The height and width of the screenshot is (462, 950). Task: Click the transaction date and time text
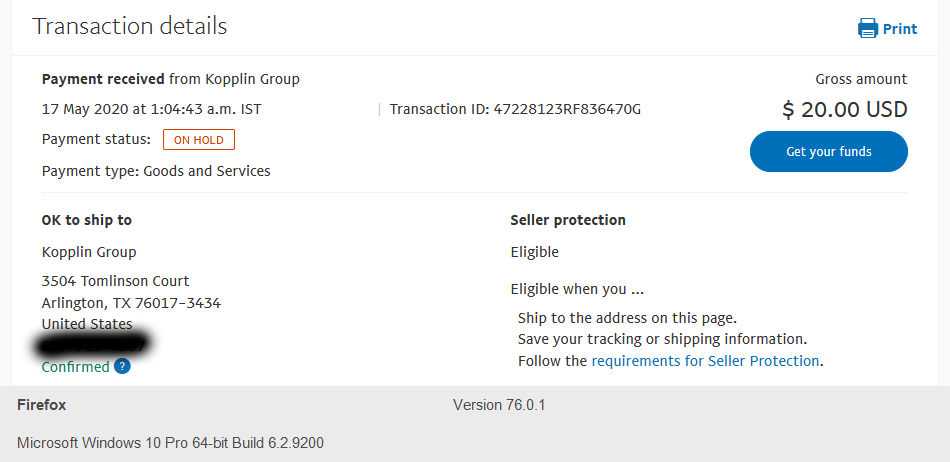(152, 110)
